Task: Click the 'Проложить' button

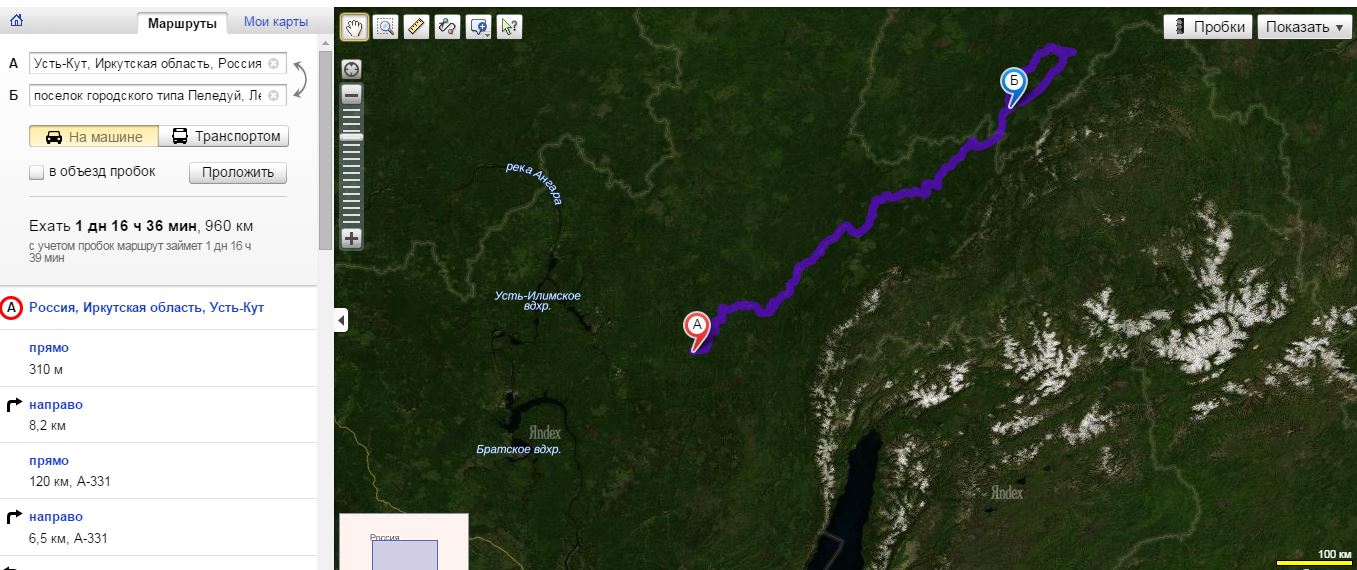Action: point(238,173)
